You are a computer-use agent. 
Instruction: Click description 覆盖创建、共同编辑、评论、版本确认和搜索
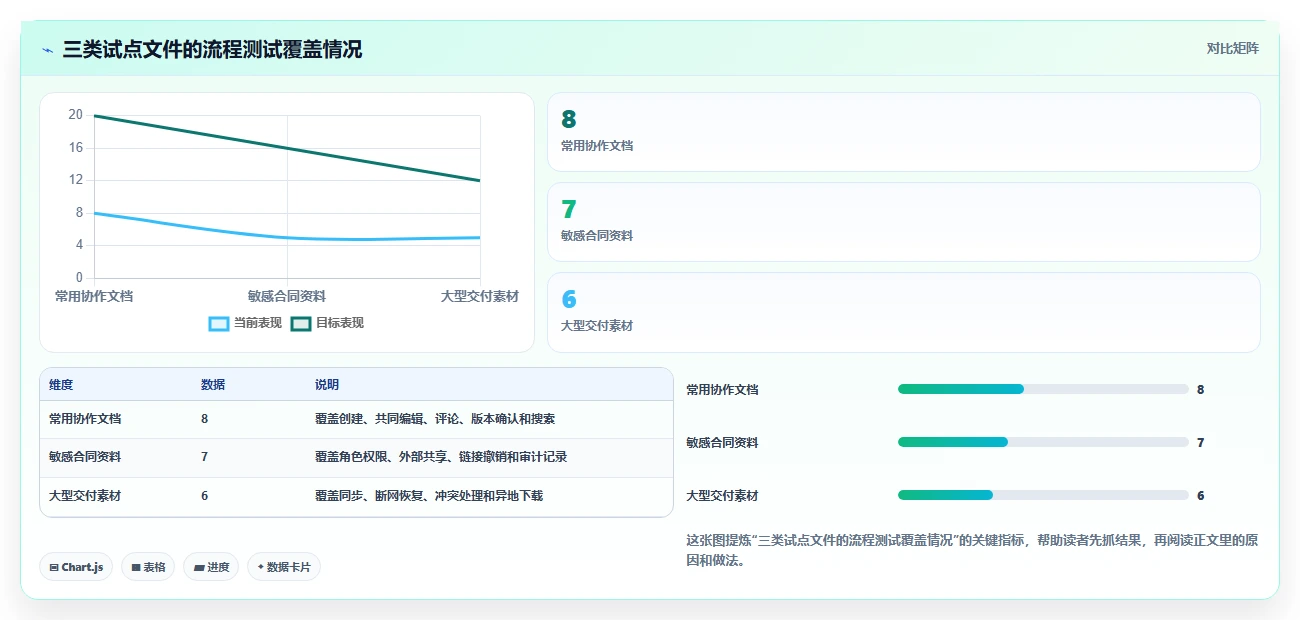pos(435,419)
